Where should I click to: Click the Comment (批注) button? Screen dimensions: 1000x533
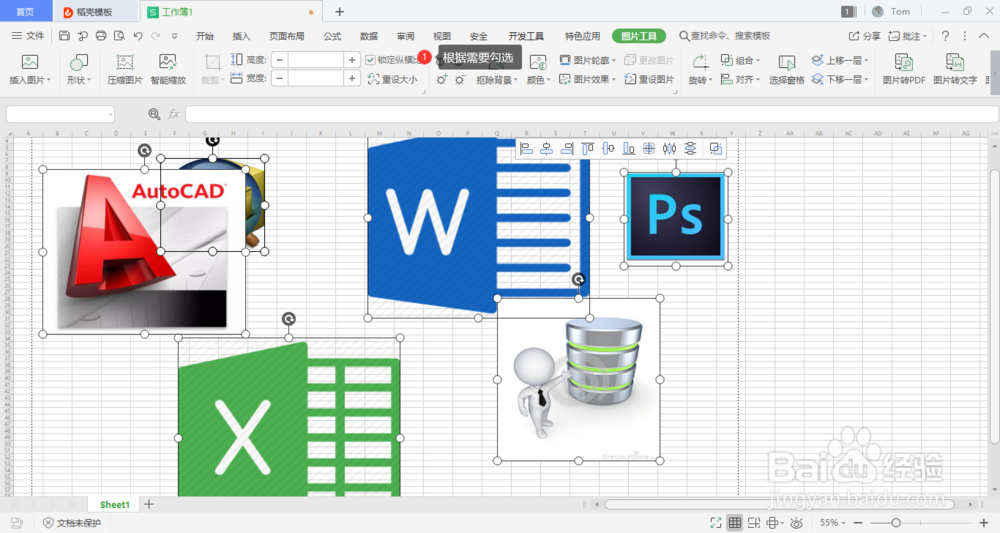(x=908, y=36)
